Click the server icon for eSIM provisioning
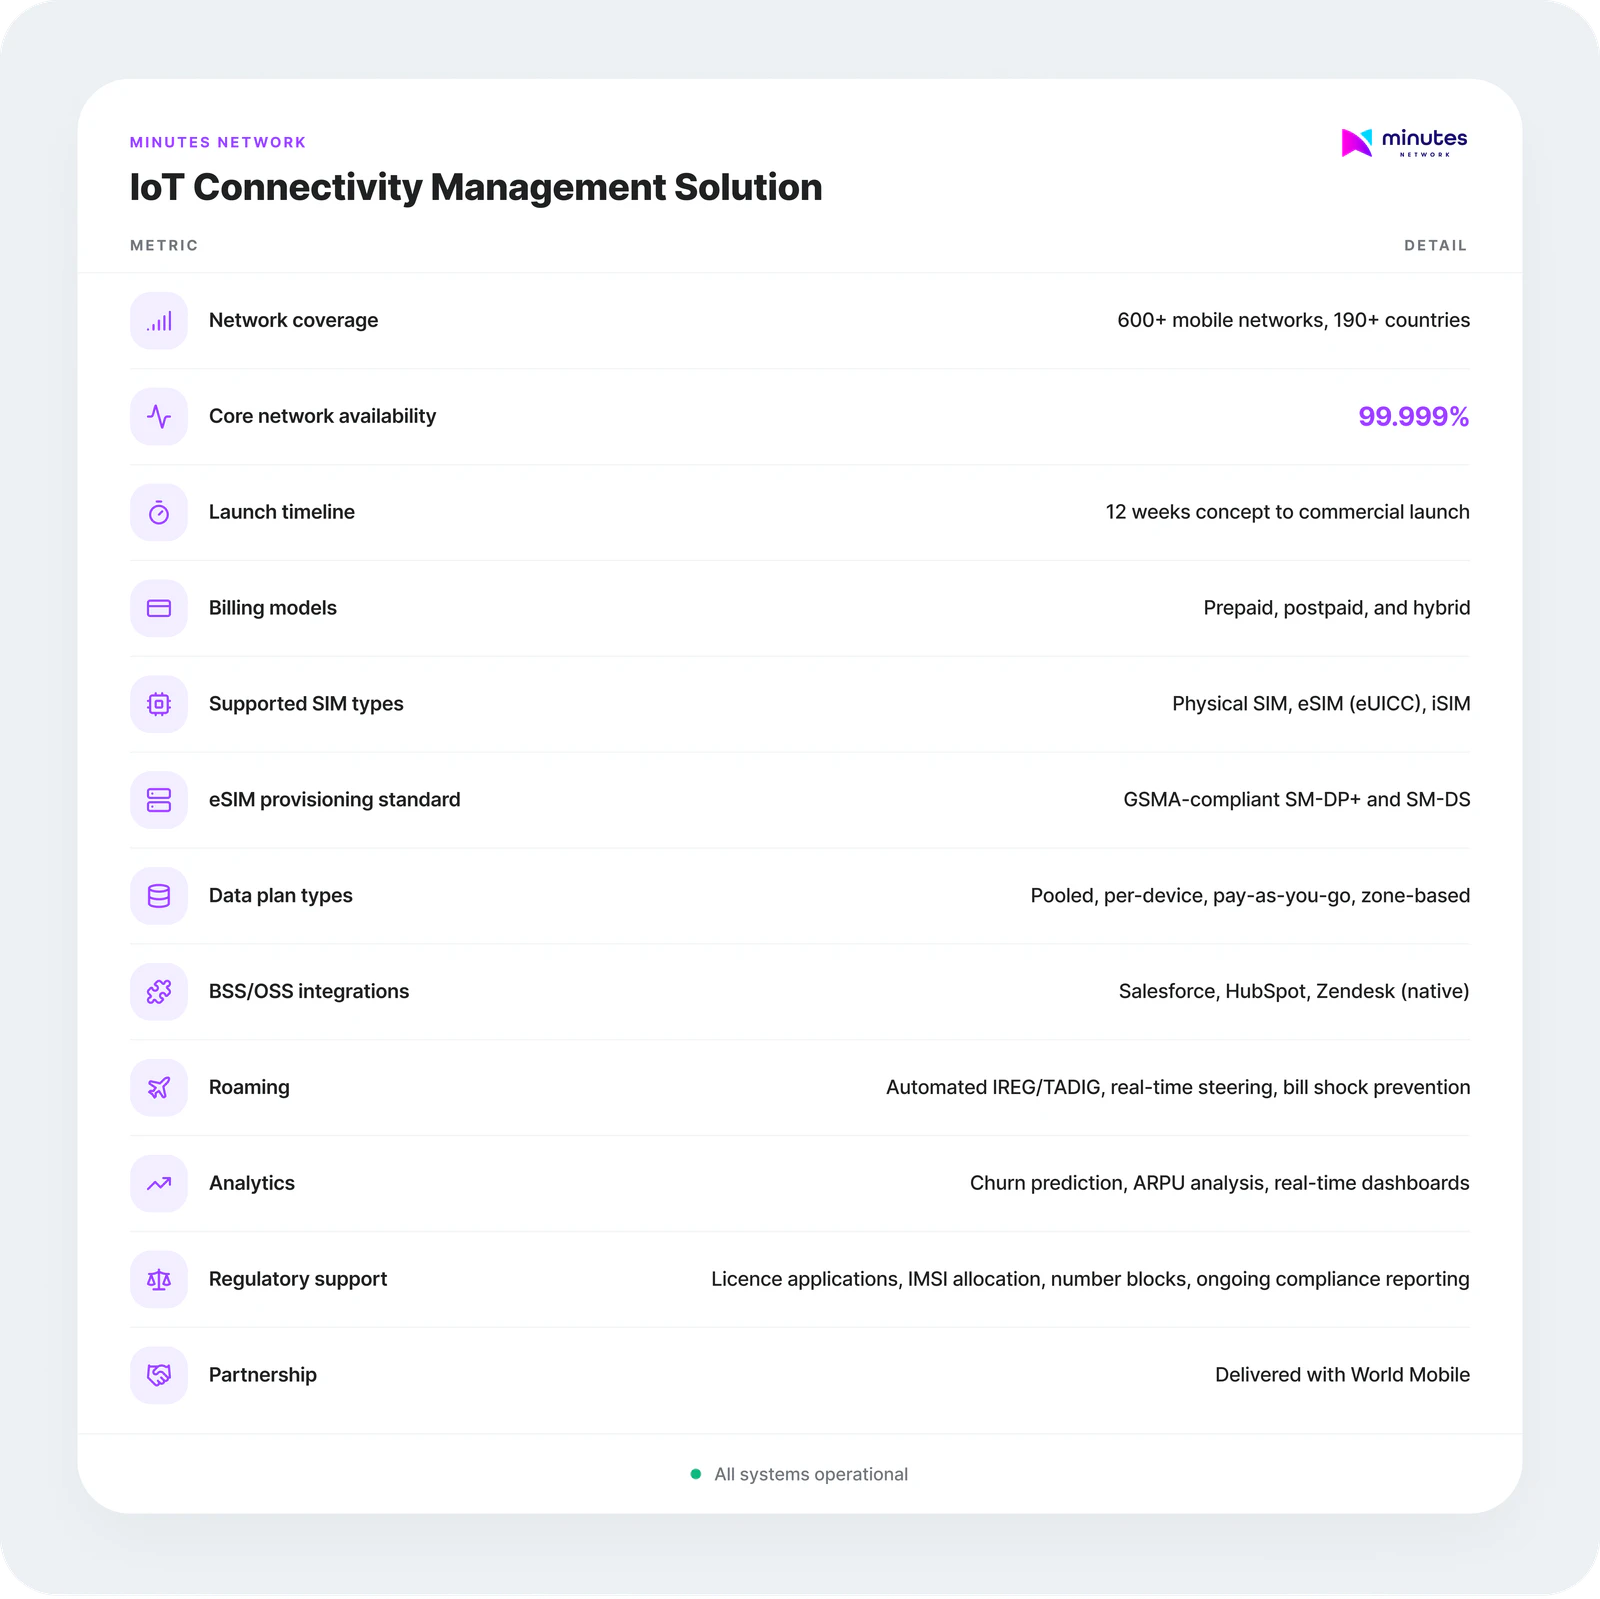This screenshot has width=1600, height=1599. [159, 800]
